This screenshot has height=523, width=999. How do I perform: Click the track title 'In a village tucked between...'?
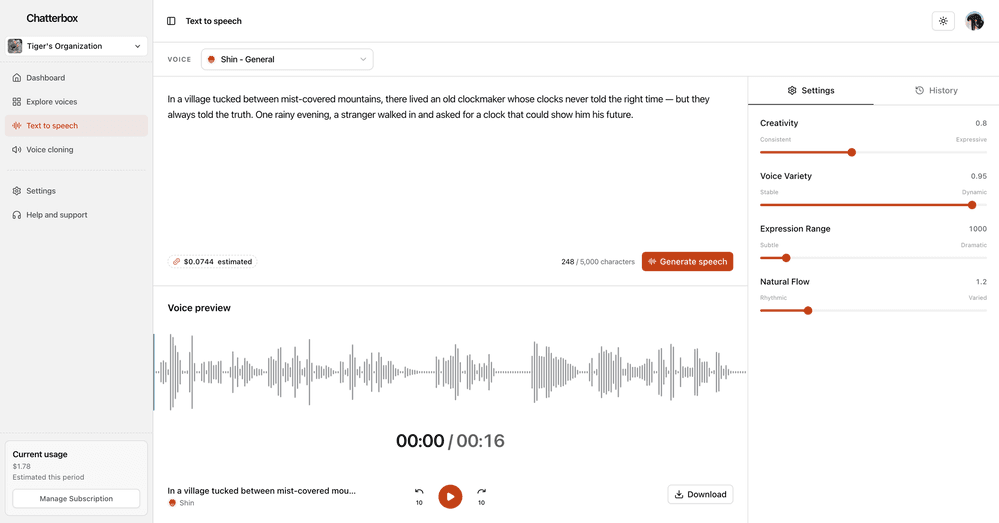click(x=262, y=491)
